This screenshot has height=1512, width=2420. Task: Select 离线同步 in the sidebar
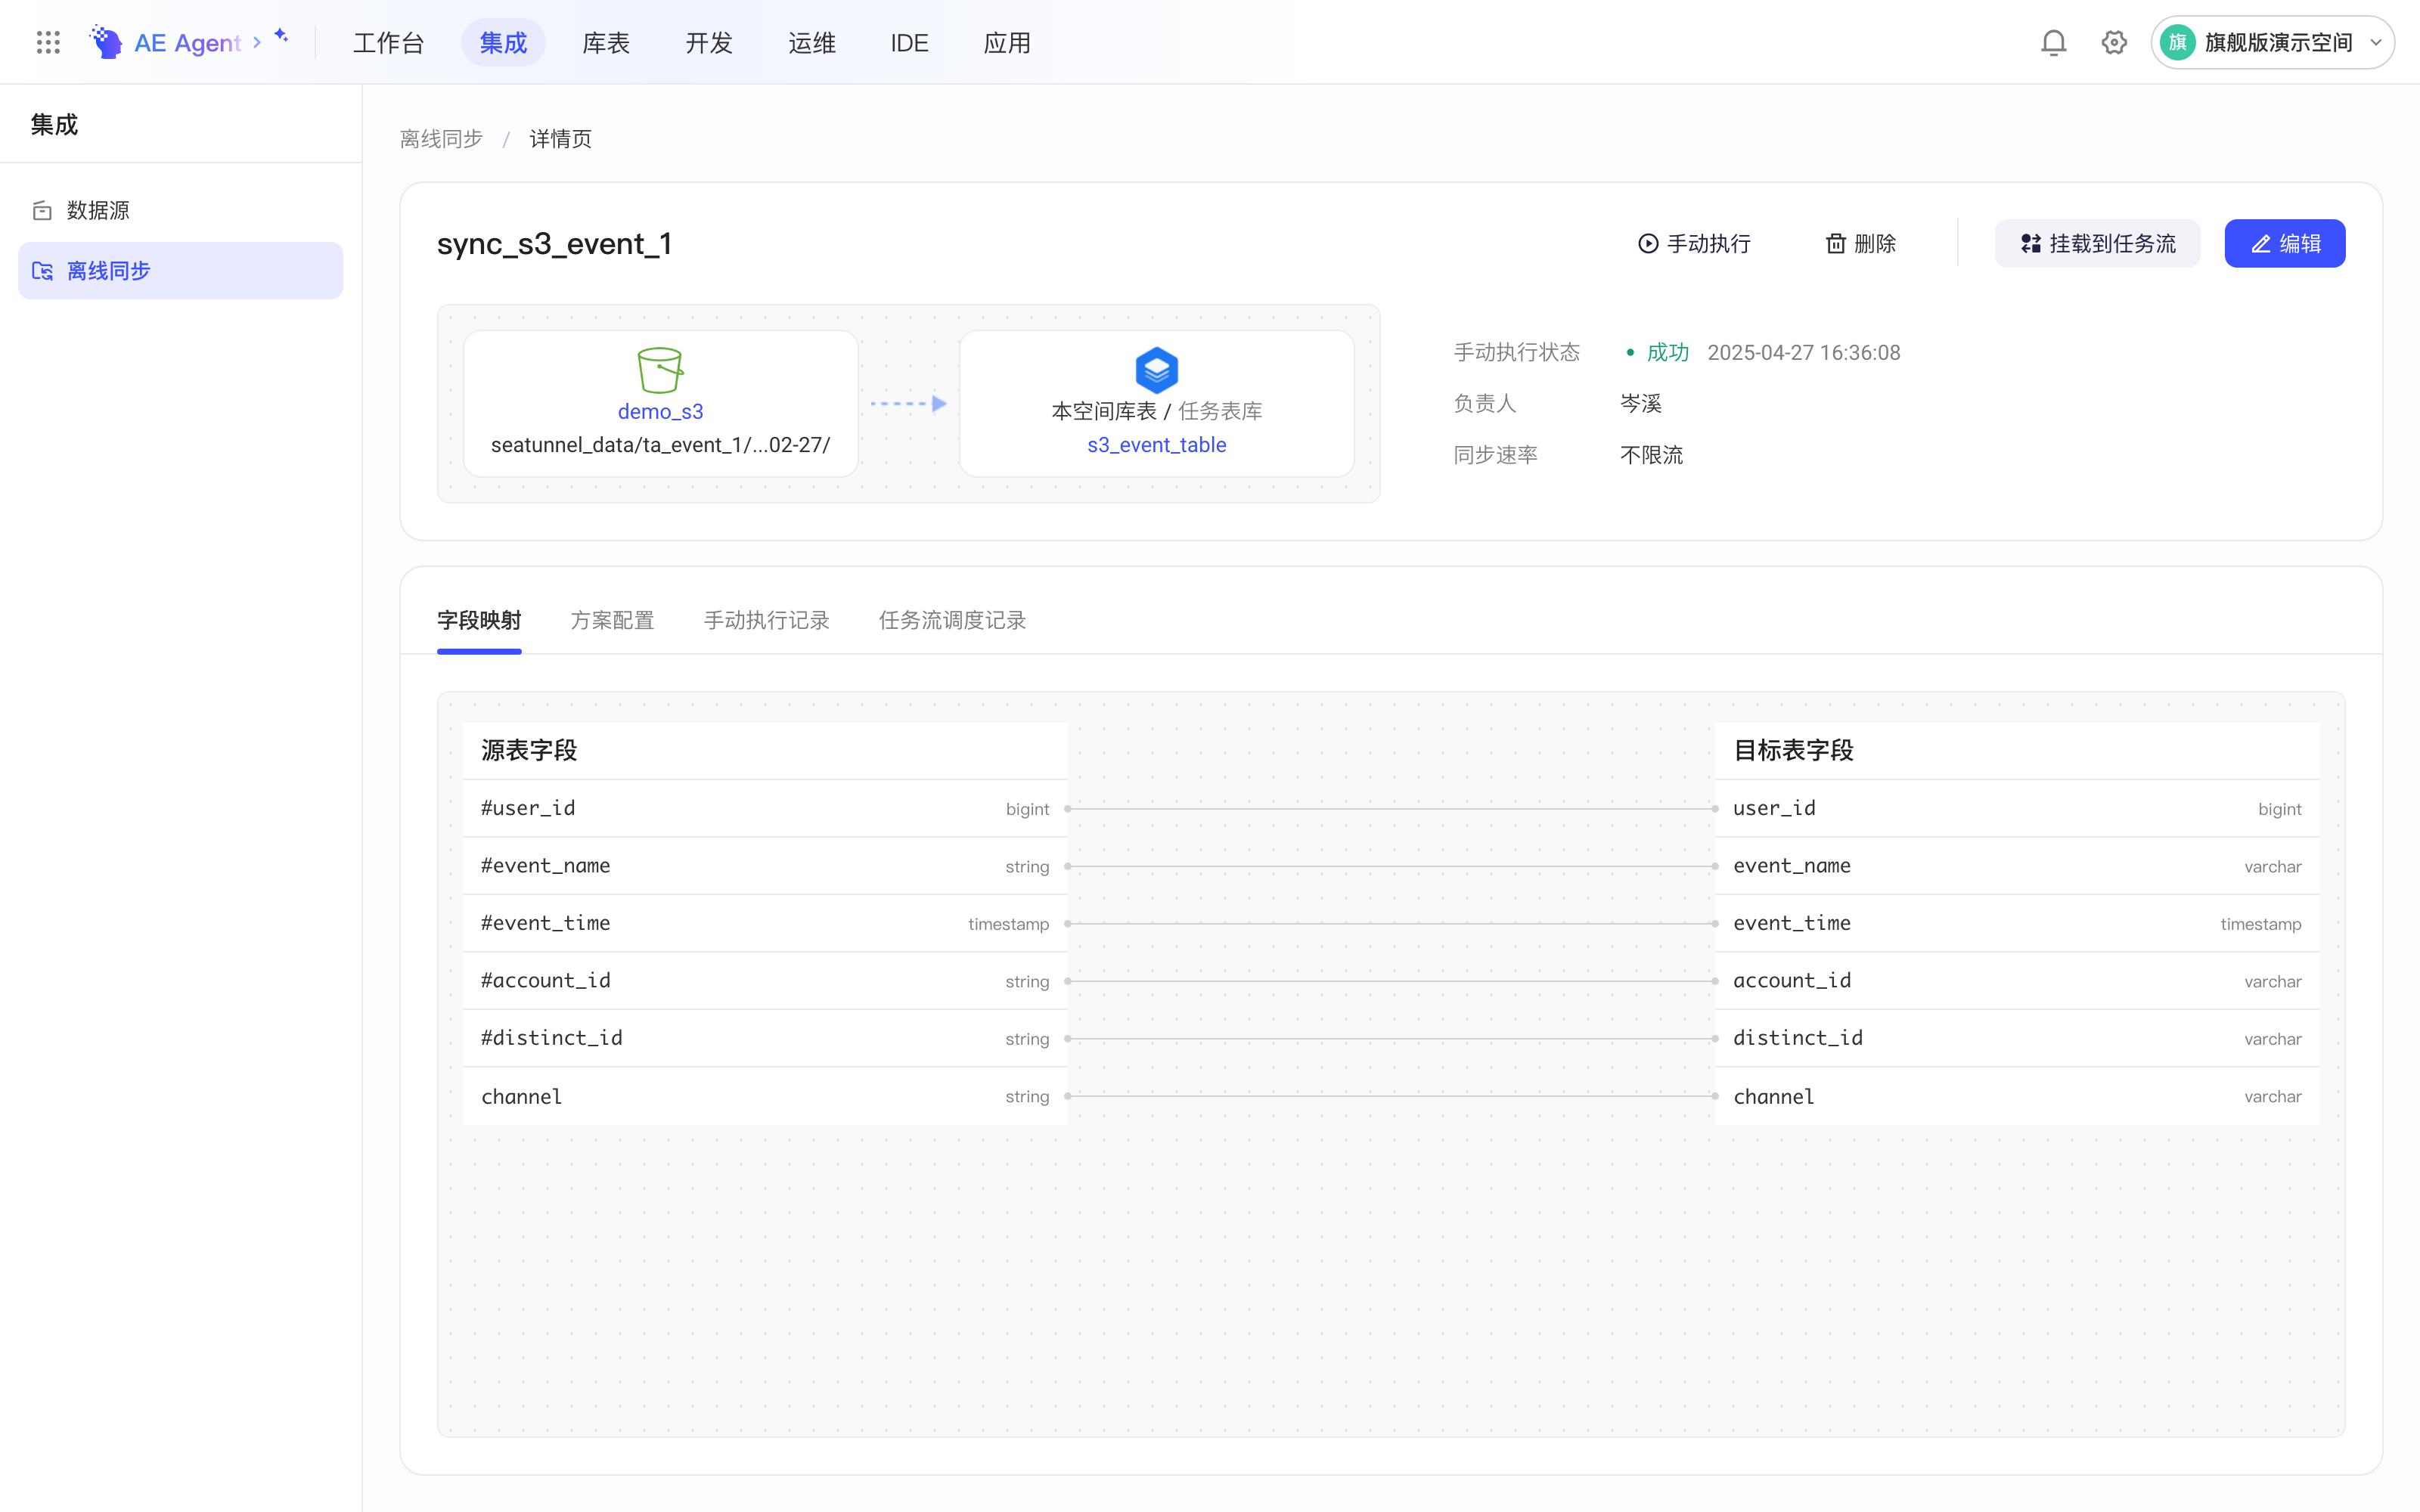click(x=180, y=271)
